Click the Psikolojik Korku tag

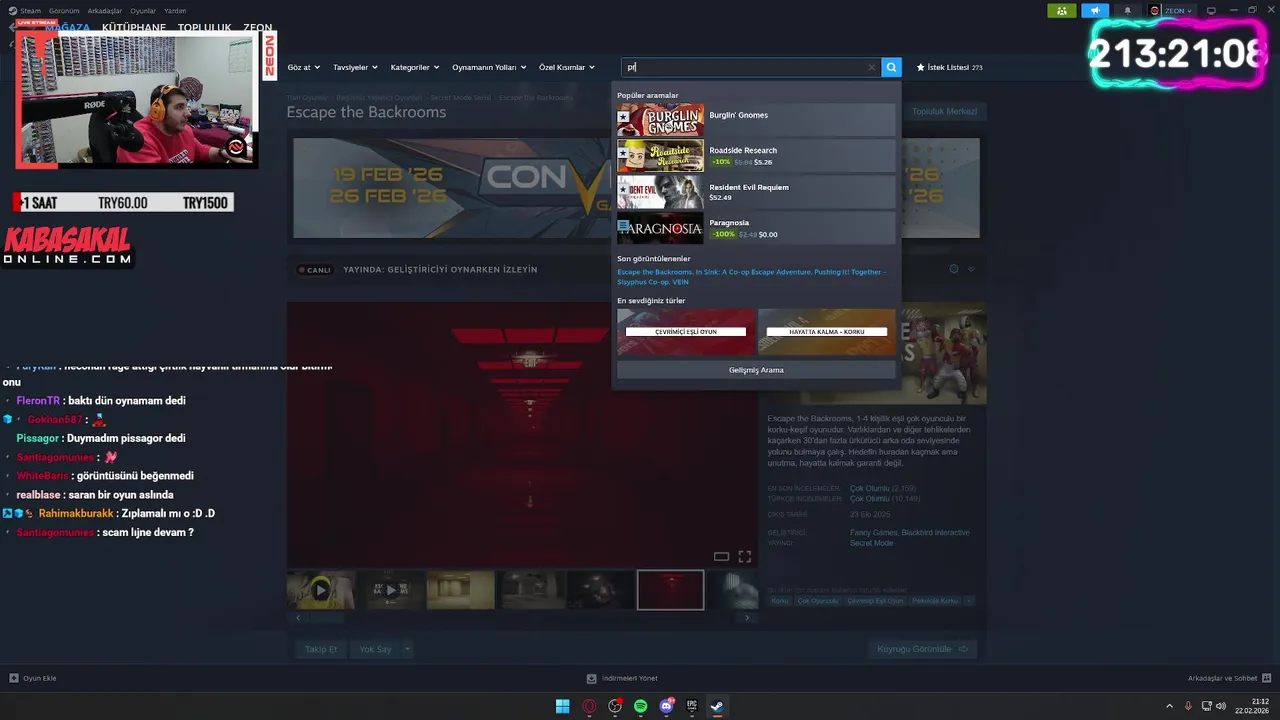[935, 601]
